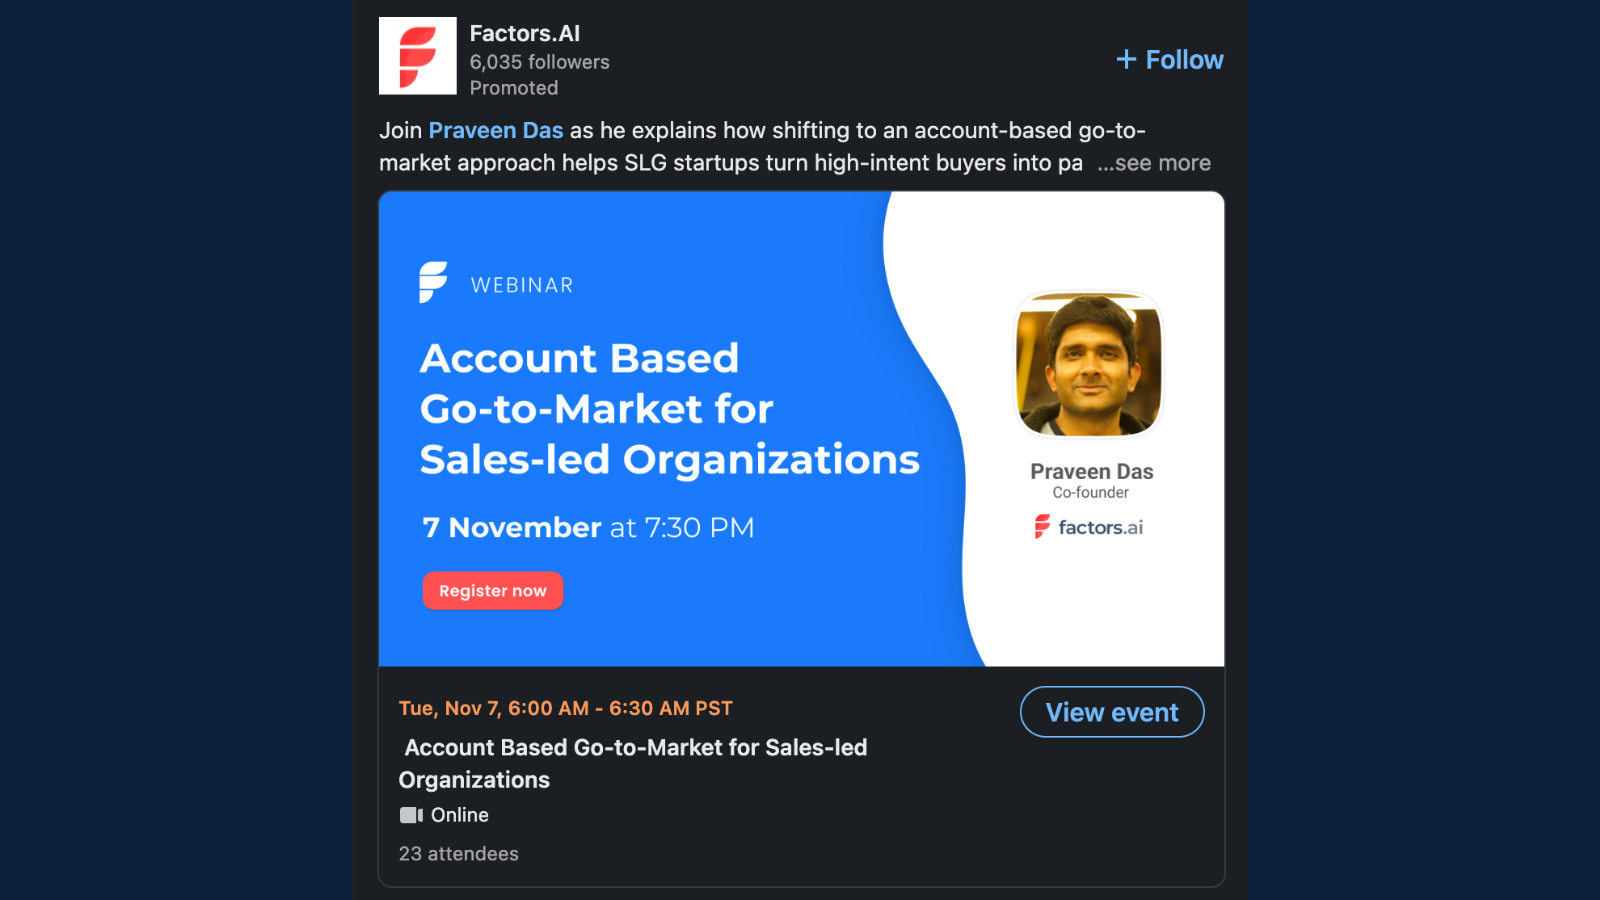This screenshot has height=900, width=1600.
Task: Toggle following Factors.AI
Action: pos(1168,59)
